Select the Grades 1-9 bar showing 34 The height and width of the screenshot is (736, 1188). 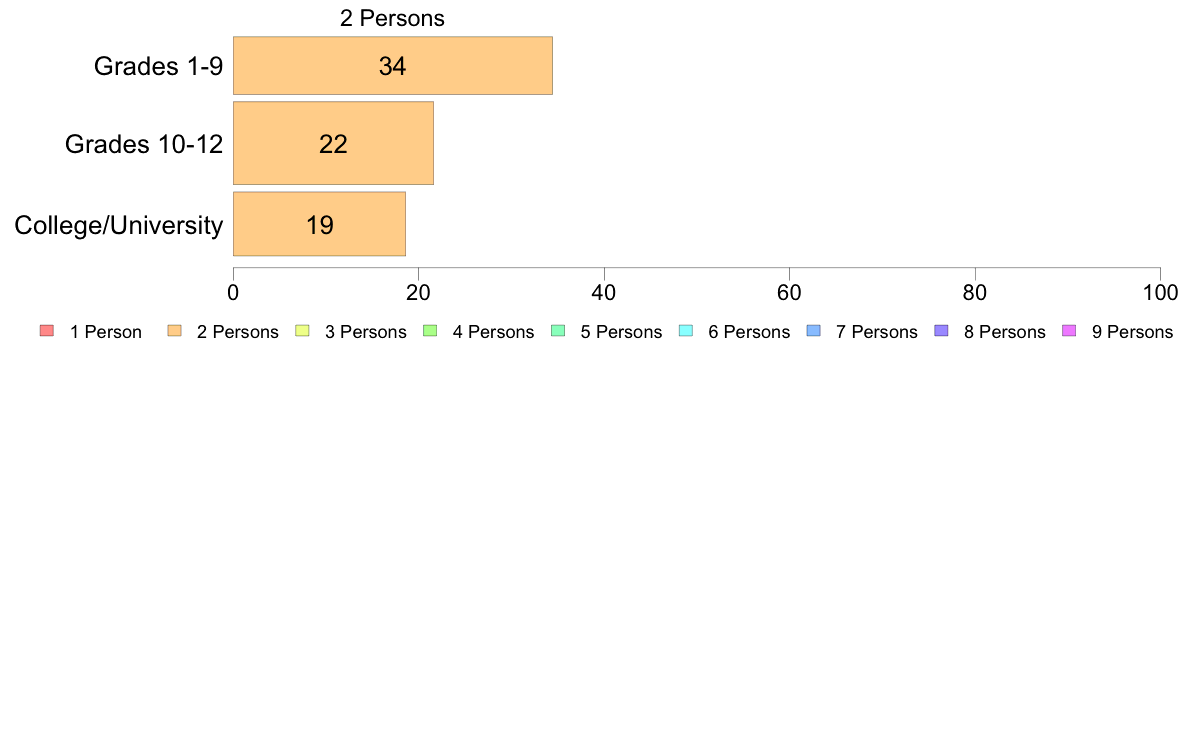[x=392, y=66]
